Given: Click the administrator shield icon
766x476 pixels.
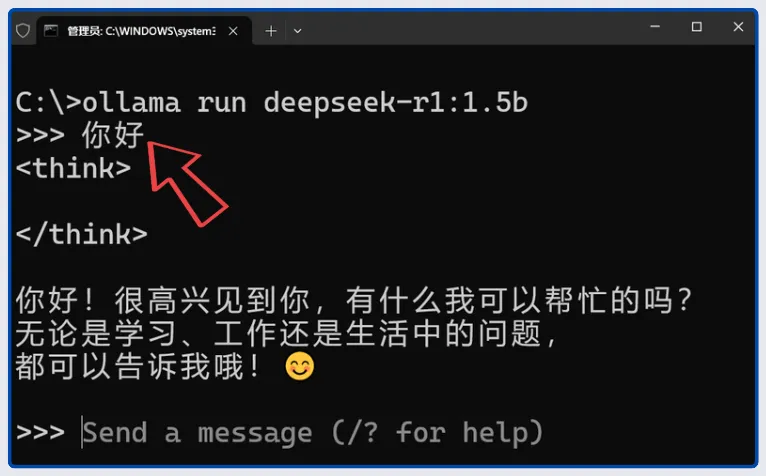Looking at the screenshot, I should [x=23, y=31].
